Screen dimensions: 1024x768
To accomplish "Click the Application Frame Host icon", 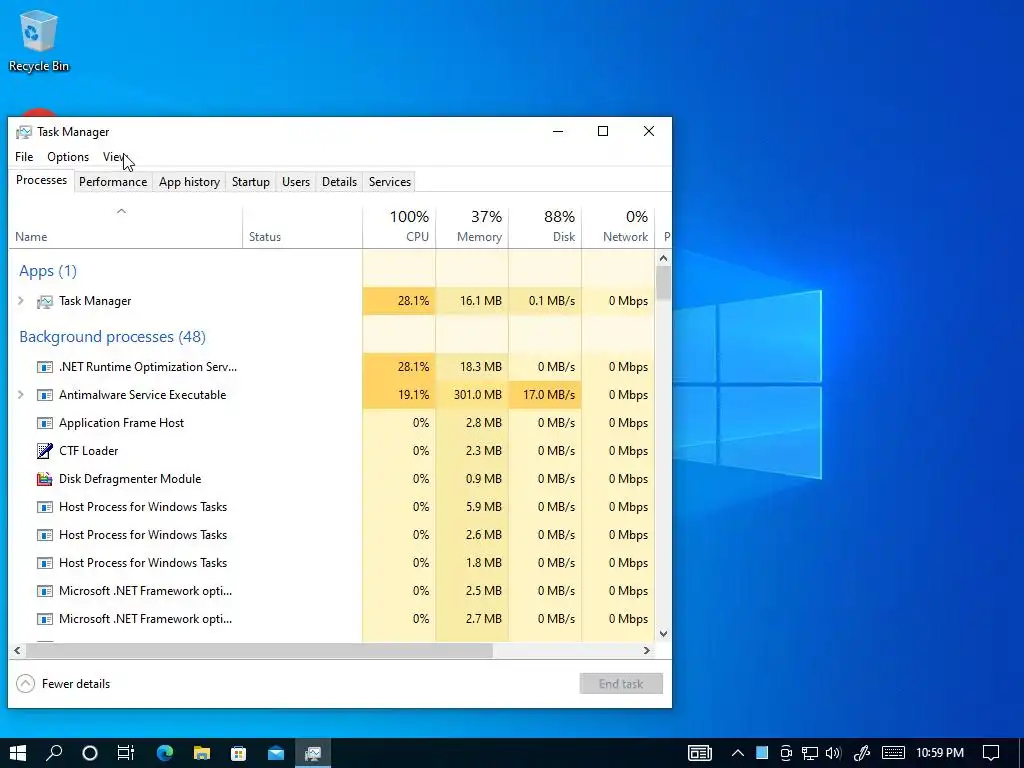I will pyautogui.click(x=44, y=423).
